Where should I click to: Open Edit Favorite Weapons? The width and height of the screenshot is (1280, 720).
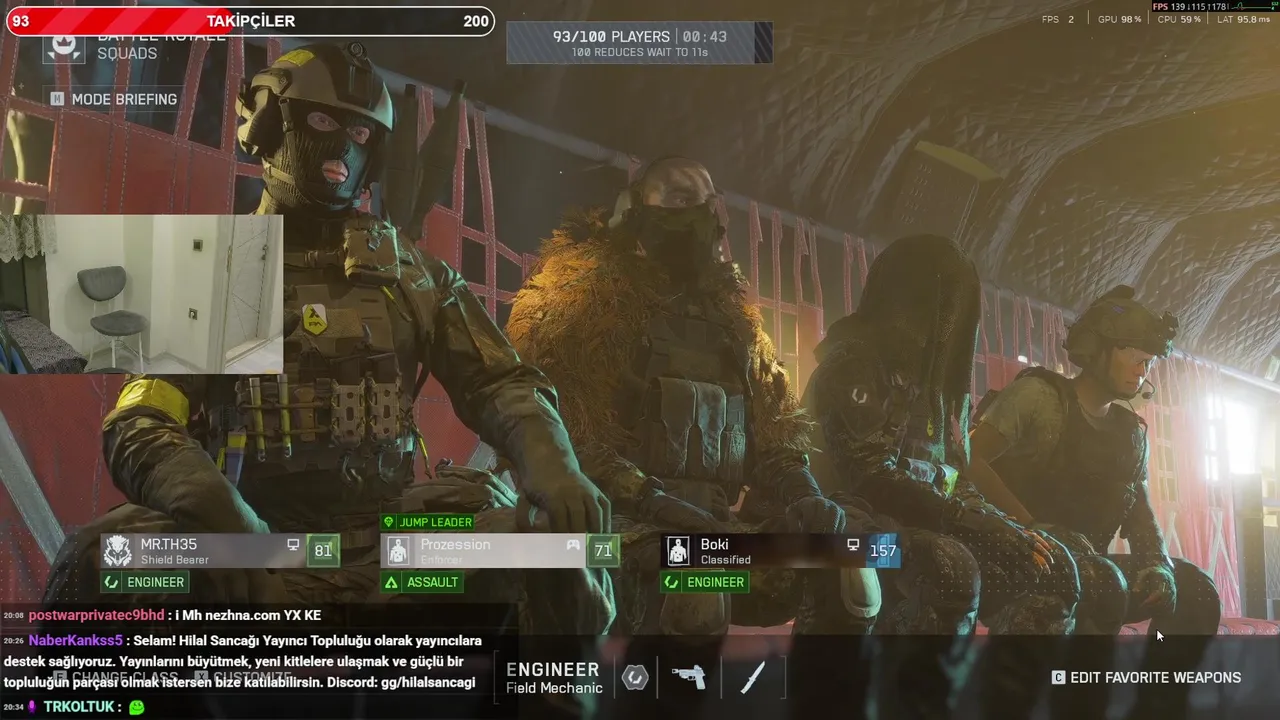coord(1146,677)
